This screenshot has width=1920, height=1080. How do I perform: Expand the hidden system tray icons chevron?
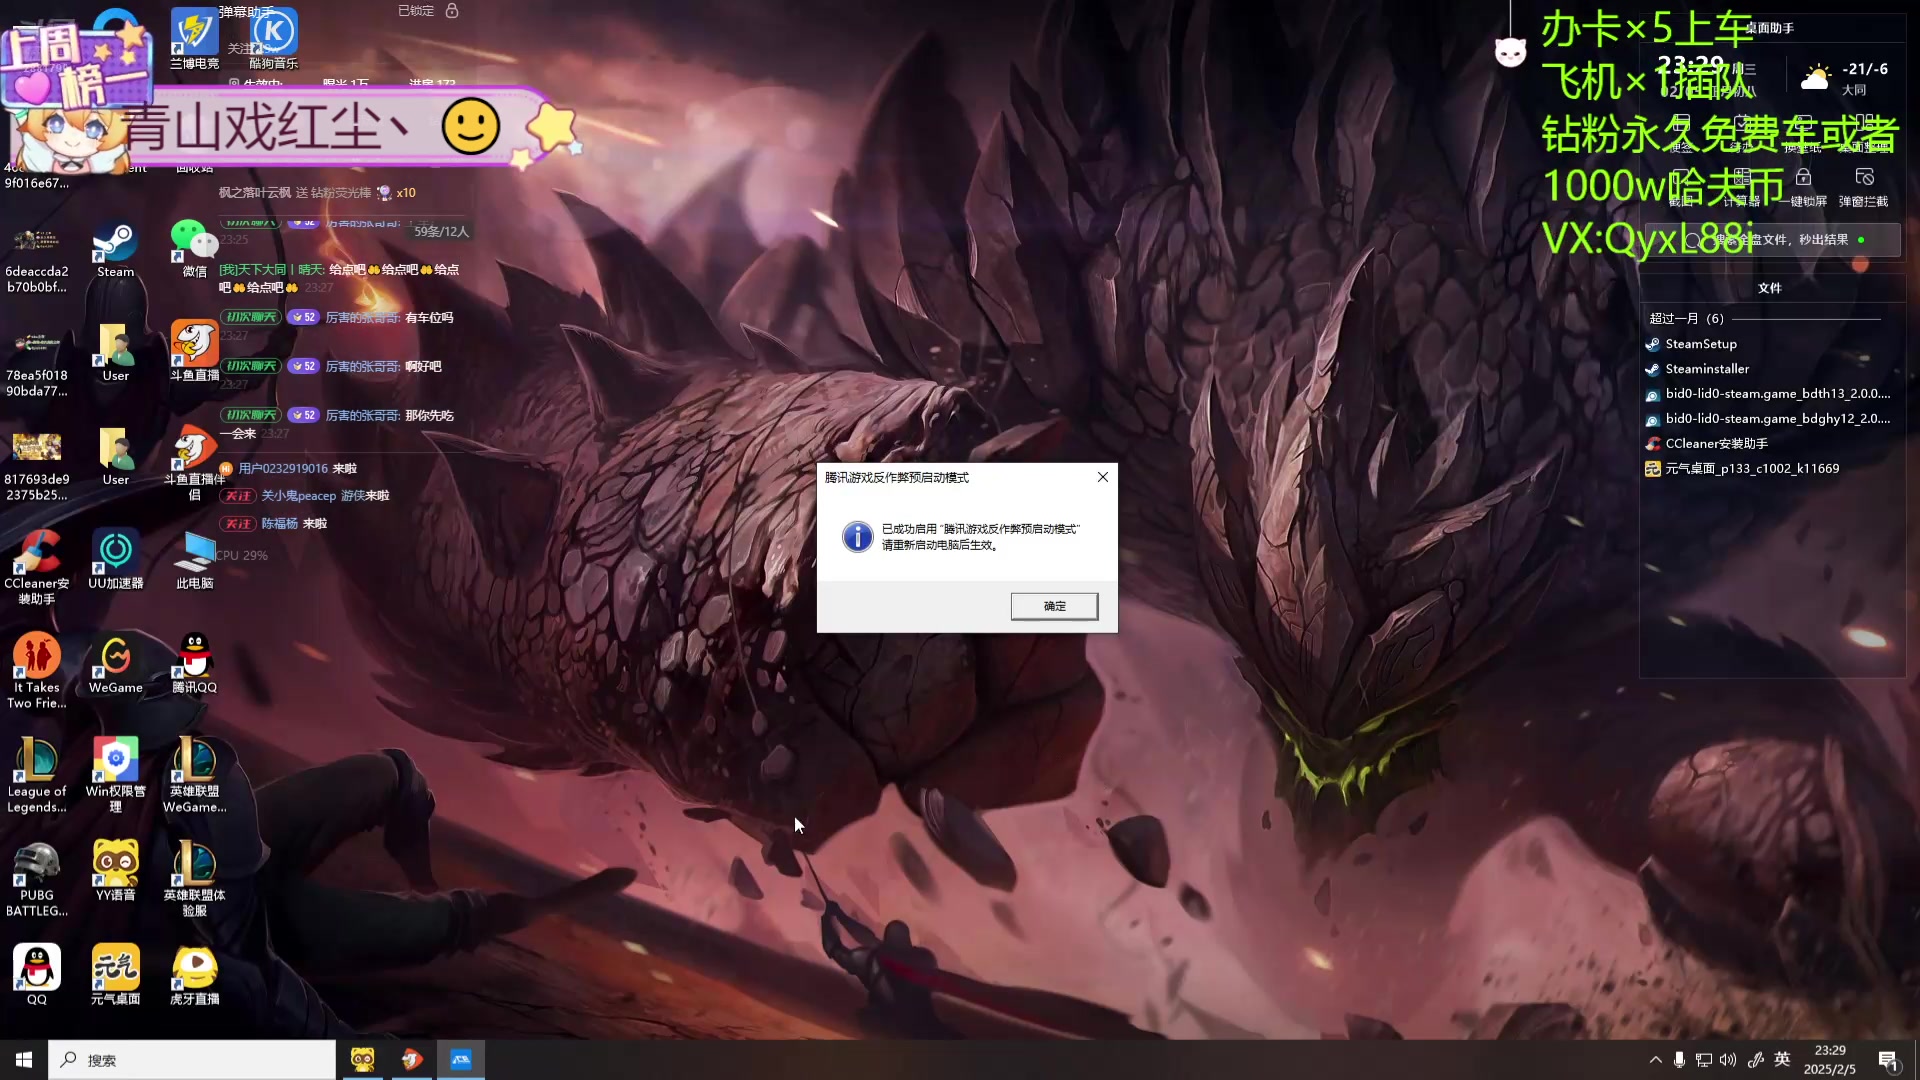pyautogui.click(x=1655, y=1060)
